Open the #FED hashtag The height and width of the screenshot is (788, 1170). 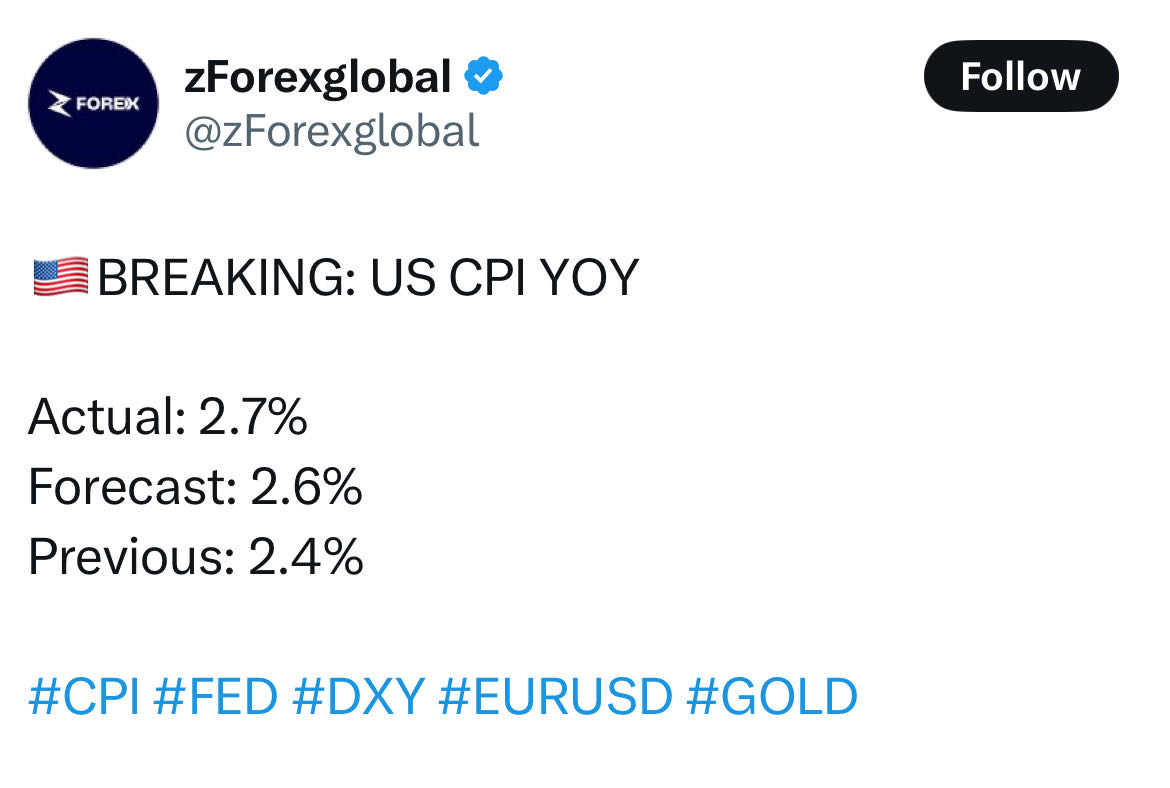(x=216, y=696)
